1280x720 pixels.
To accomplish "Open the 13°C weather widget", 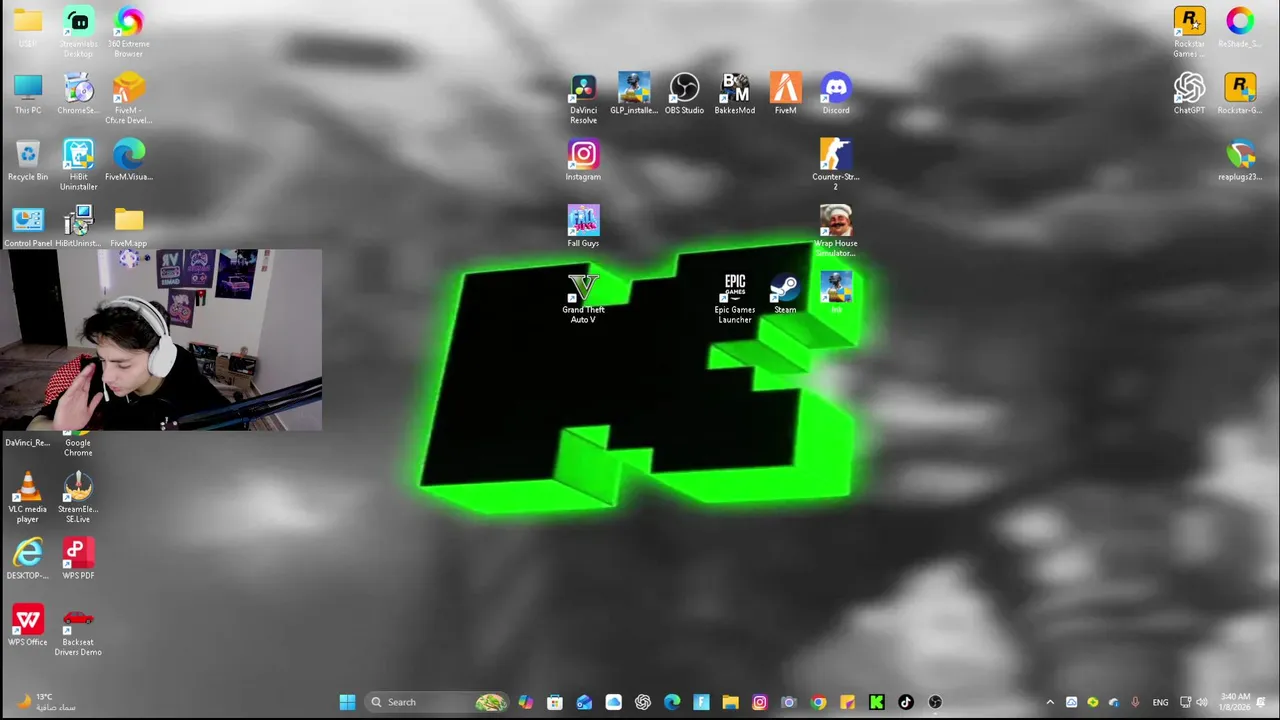I will pyautogui.click(x=46, y=702).
